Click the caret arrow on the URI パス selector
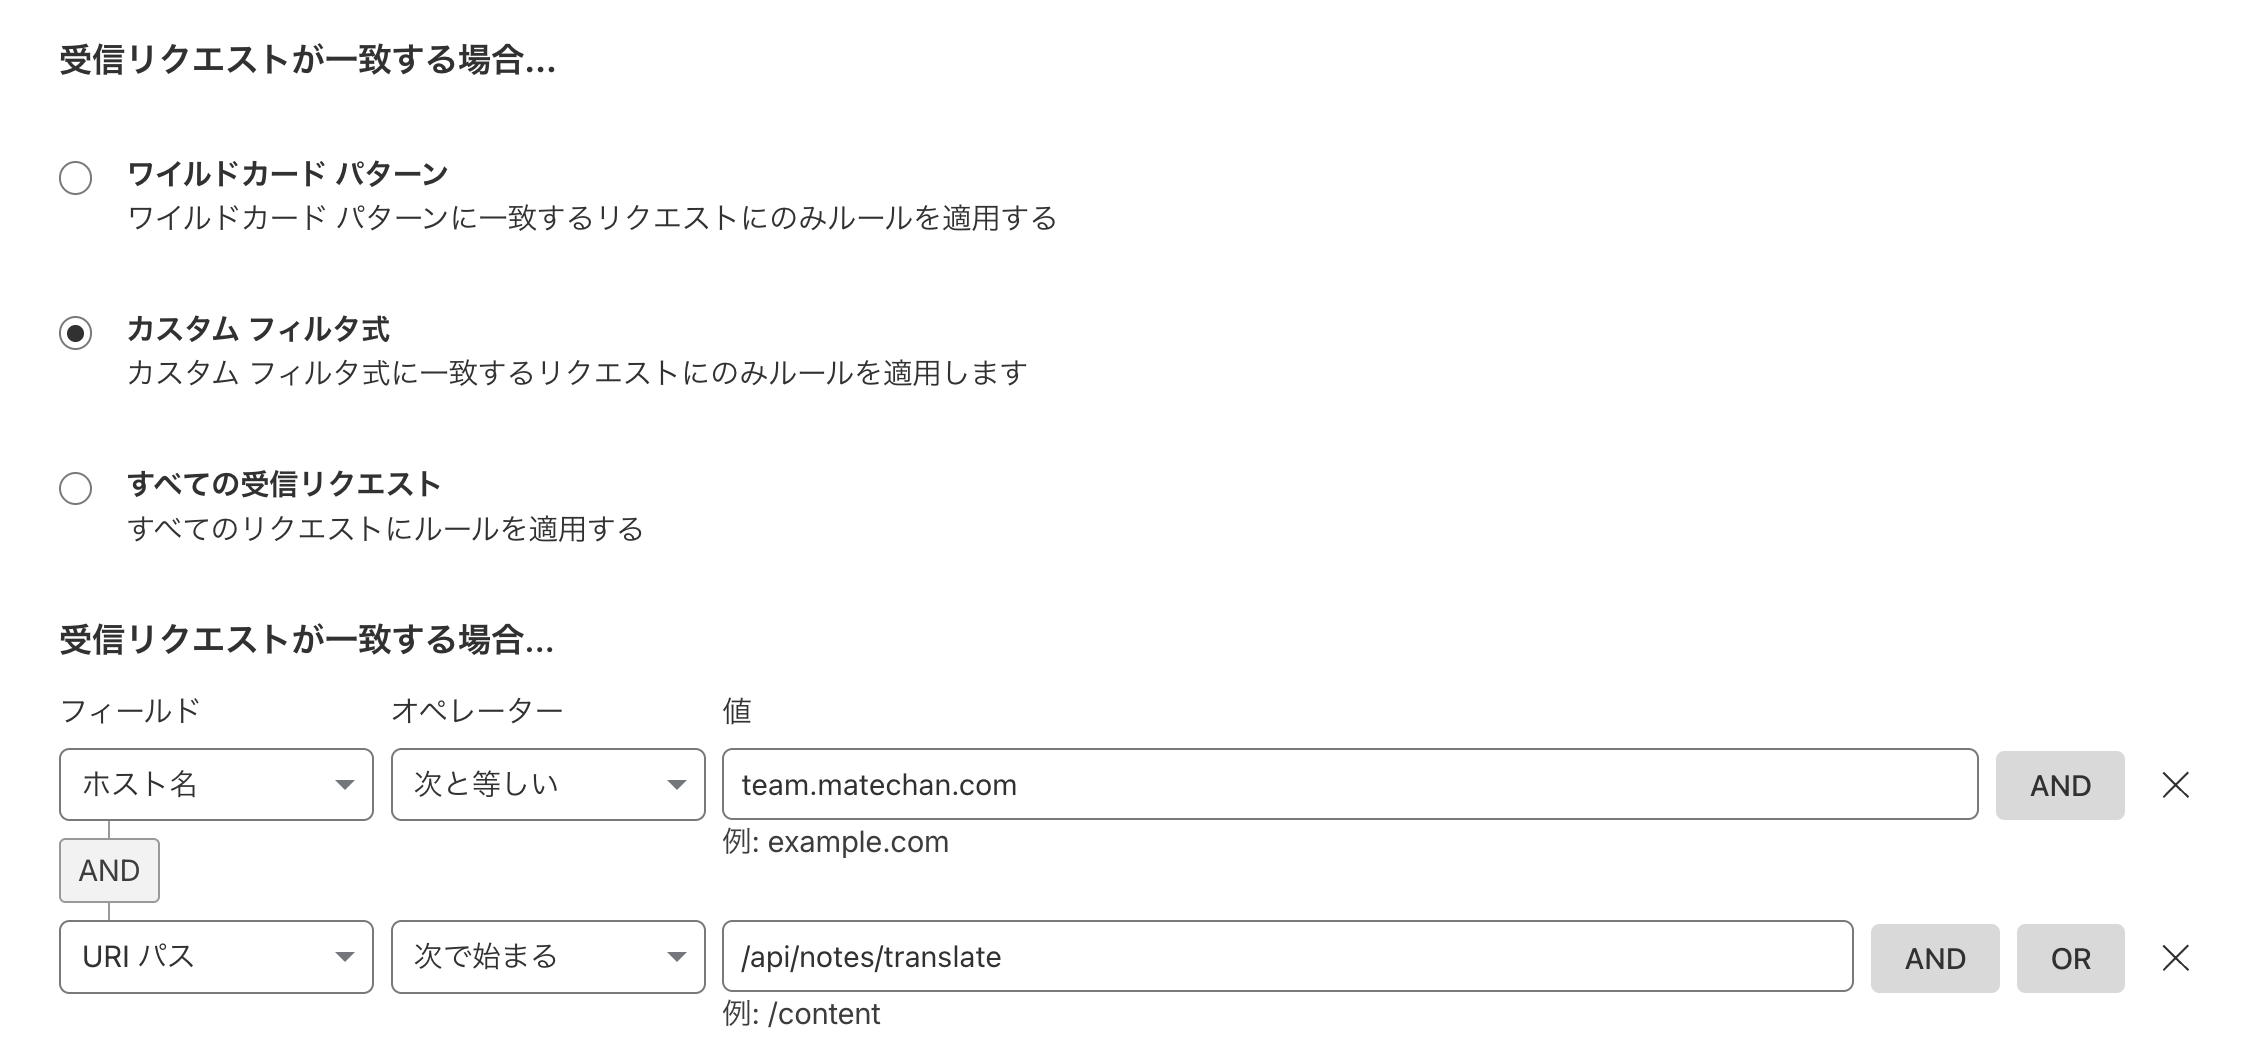The image size is (2262, 1058). [345, 957]
